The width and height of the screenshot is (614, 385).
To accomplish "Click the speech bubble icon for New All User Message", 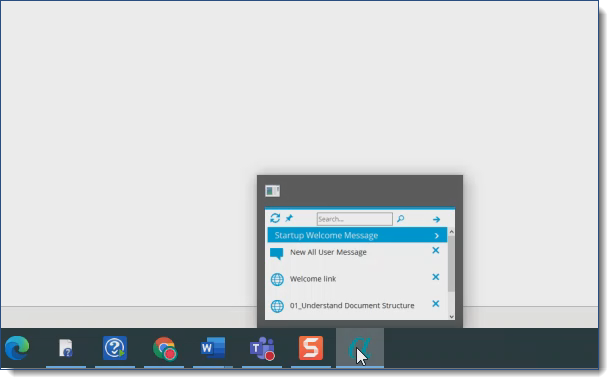I will 276,253.
